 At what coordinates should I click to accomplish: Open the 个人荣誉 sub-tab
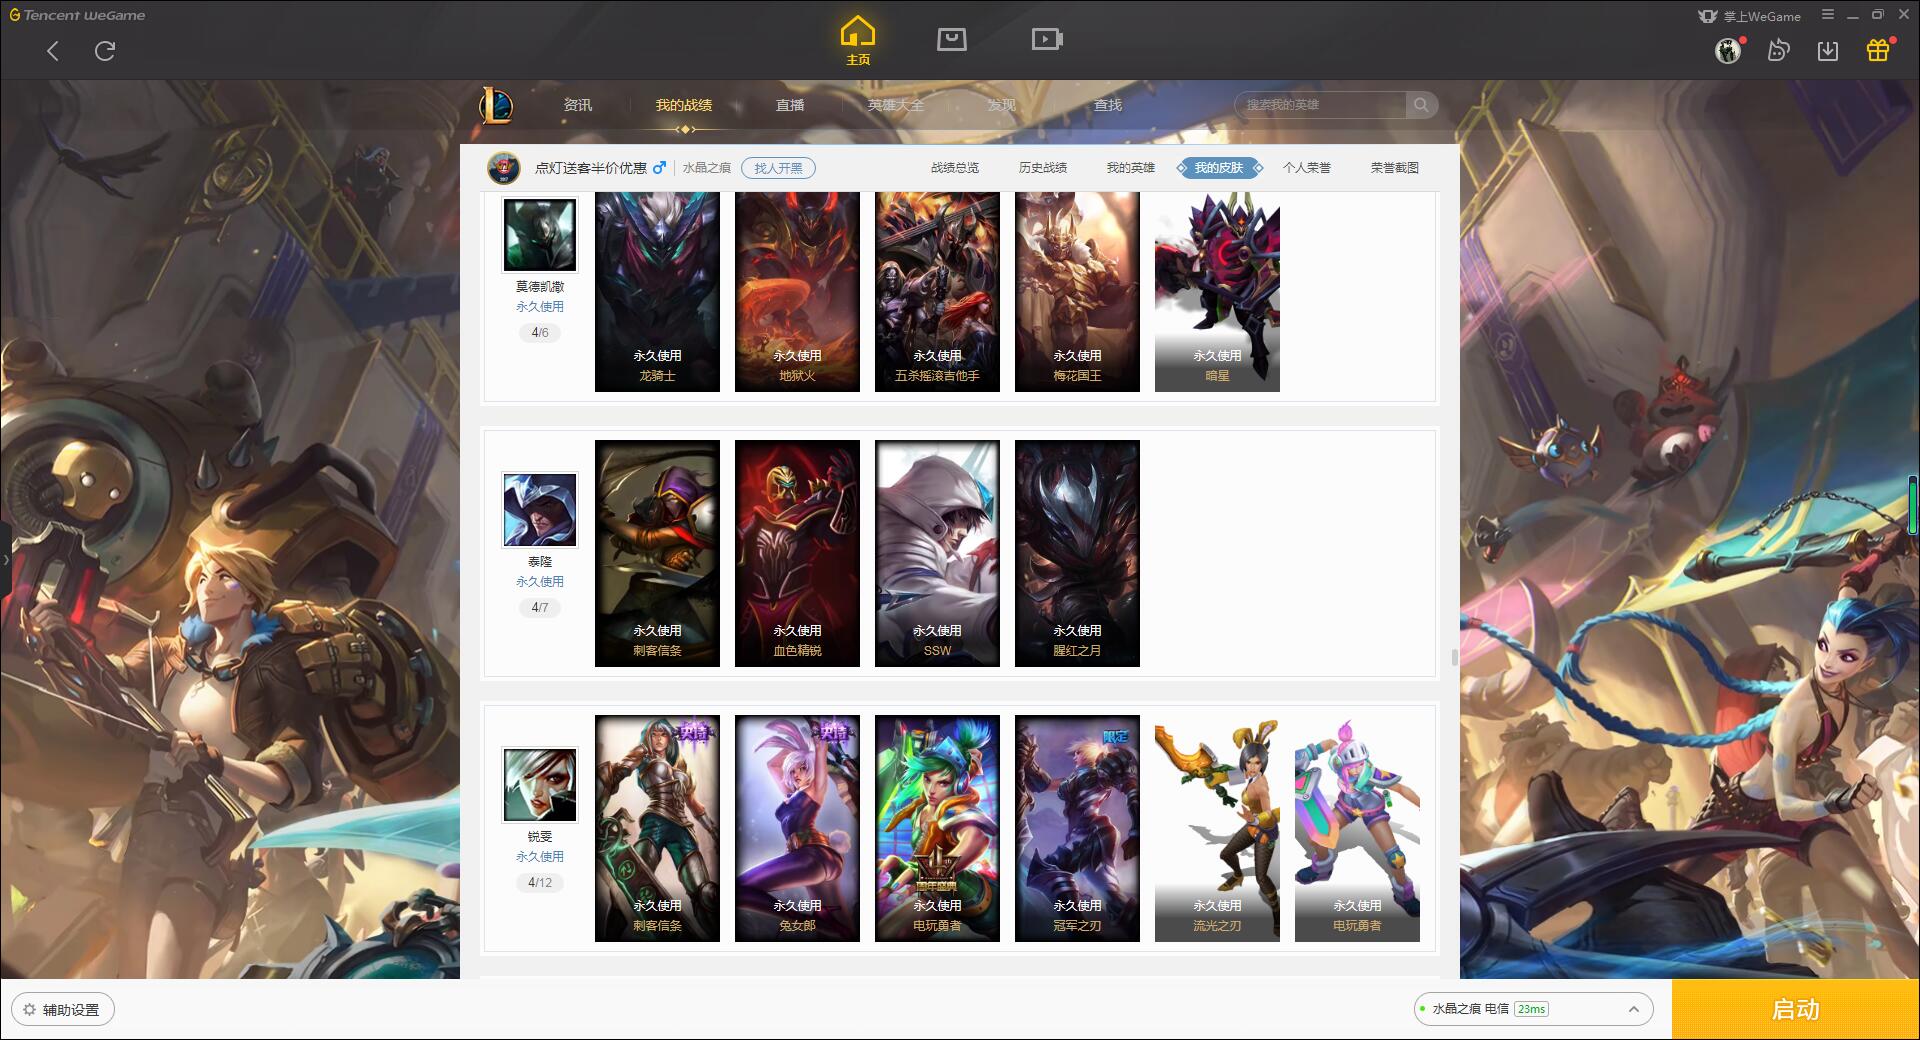pos(1307,168)
